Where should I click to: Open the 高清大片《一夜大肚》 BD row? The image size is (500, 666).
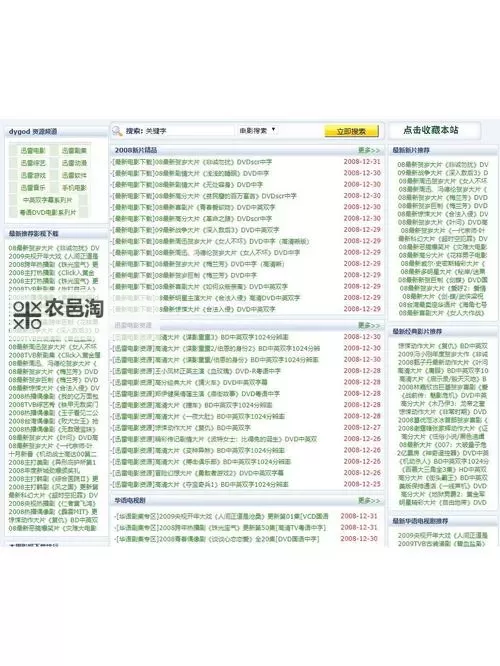pyautogui.click(x=198, y=417)
